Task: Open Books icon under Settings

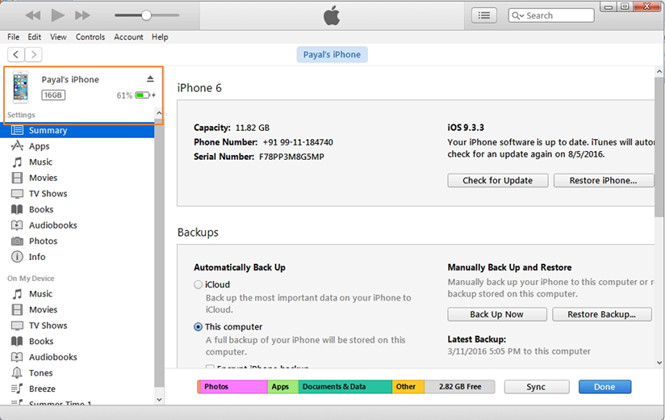Action: (17, 209)
